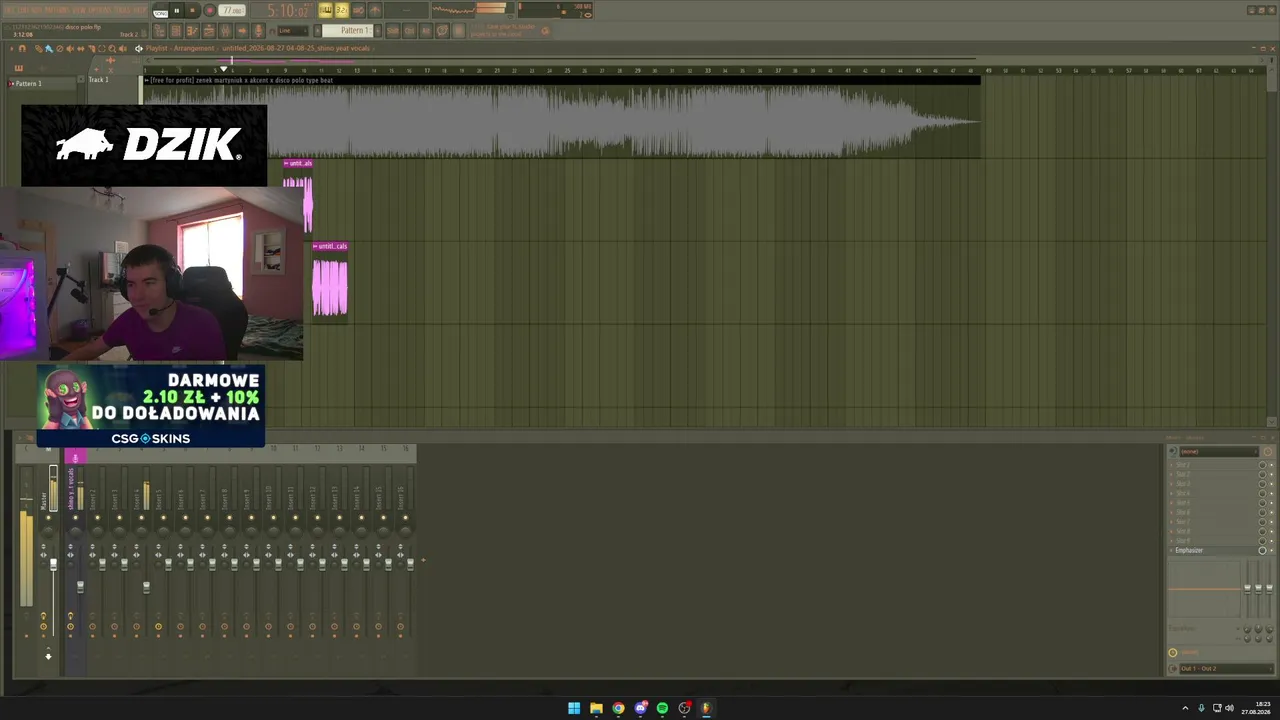
Task: Mute the Master track with its LED
Action: pyautogui.click(x=47, y=518)
